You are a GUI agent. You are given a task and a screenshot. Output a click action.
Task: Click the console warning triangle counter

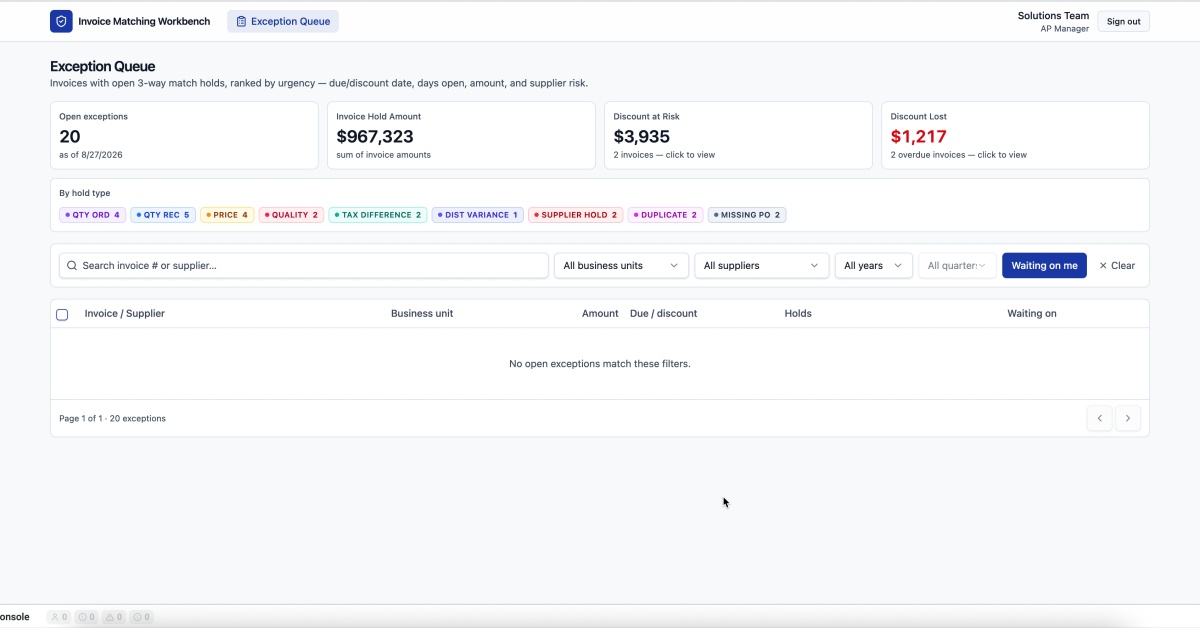pos(115,617)
